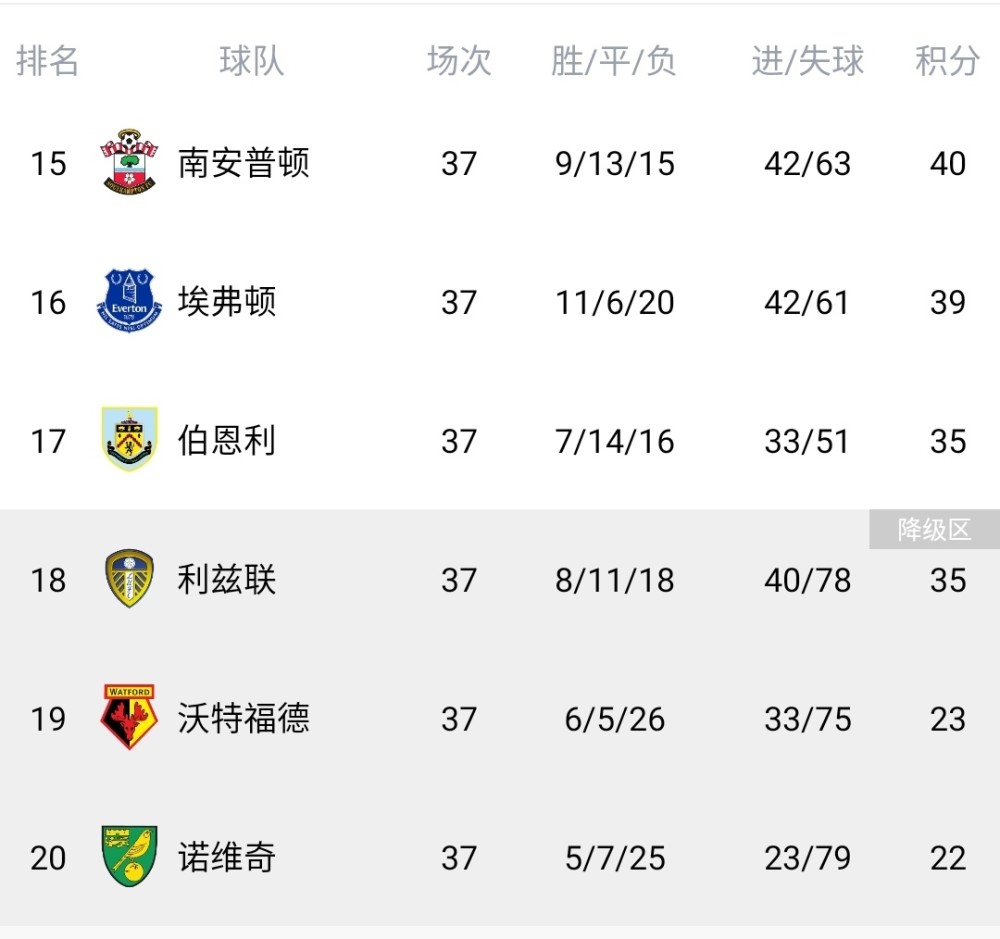Viewport: 1000px width, 939px height.
Task: Click the Leeds United club crest
Action: [x=130, y=579]
